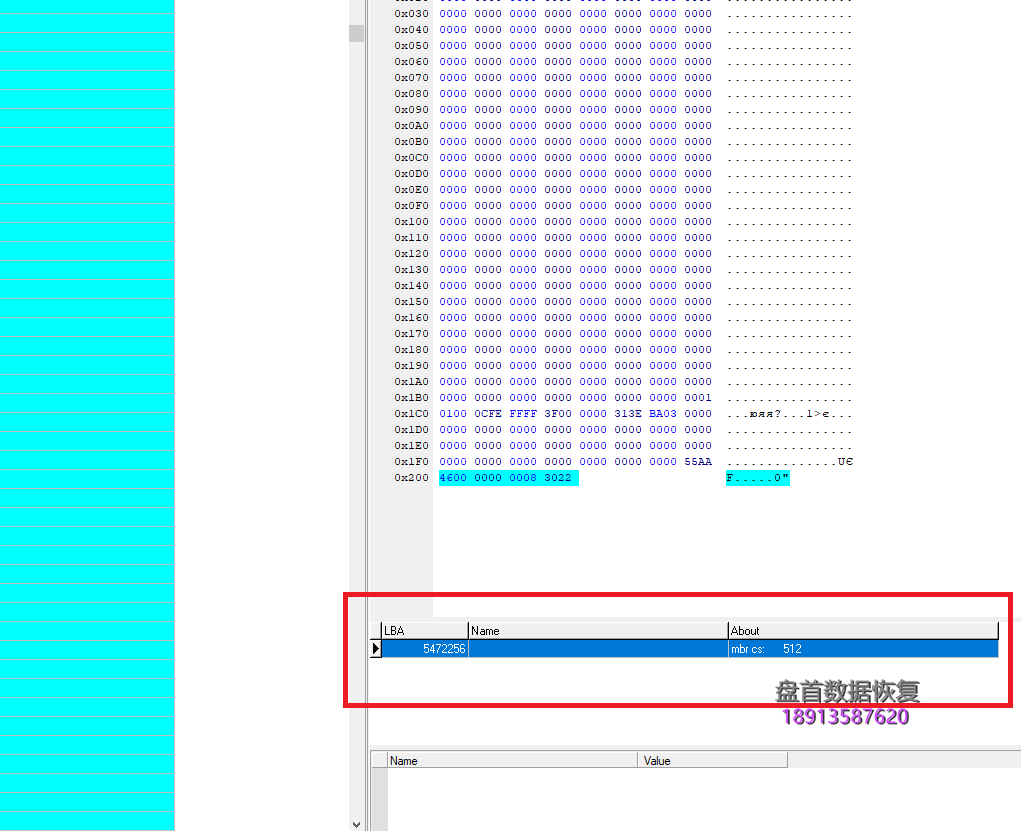Image resolution: width=1021 pixels, height=831 pixels.
Task: Click the empty Name cell in LBA row
Action: click(597, 649)
